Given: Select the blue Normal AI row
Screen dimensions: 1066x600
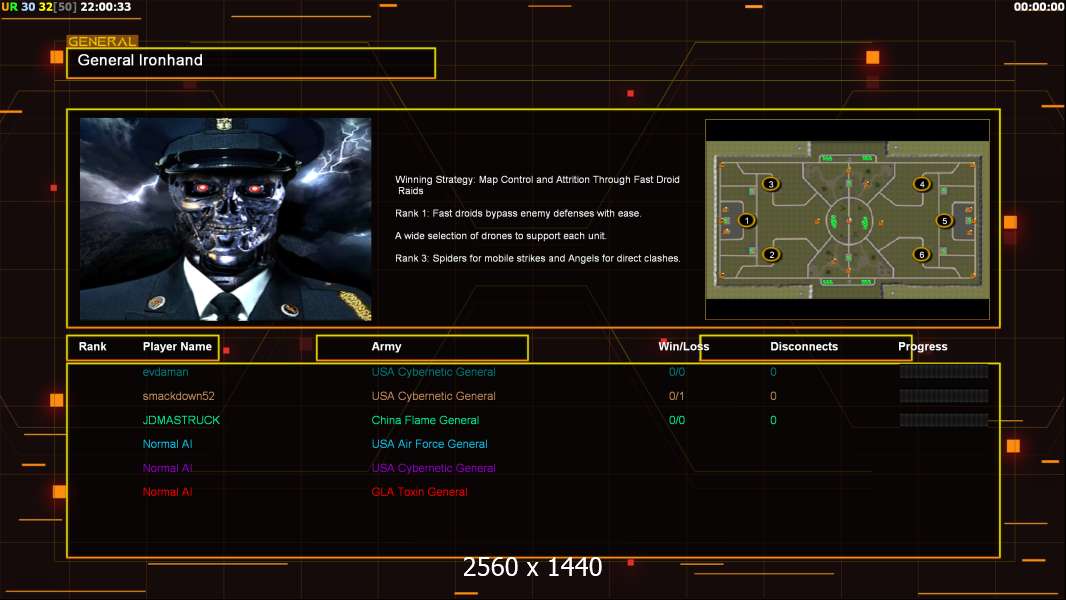Looking at the screenshot, I should click(x=167, y=444).
